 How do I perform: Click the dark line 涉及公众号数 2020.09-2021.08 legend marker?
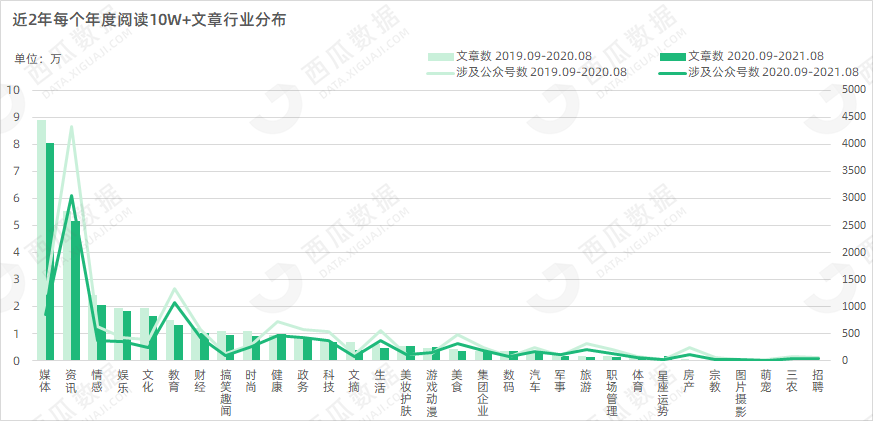671,73
